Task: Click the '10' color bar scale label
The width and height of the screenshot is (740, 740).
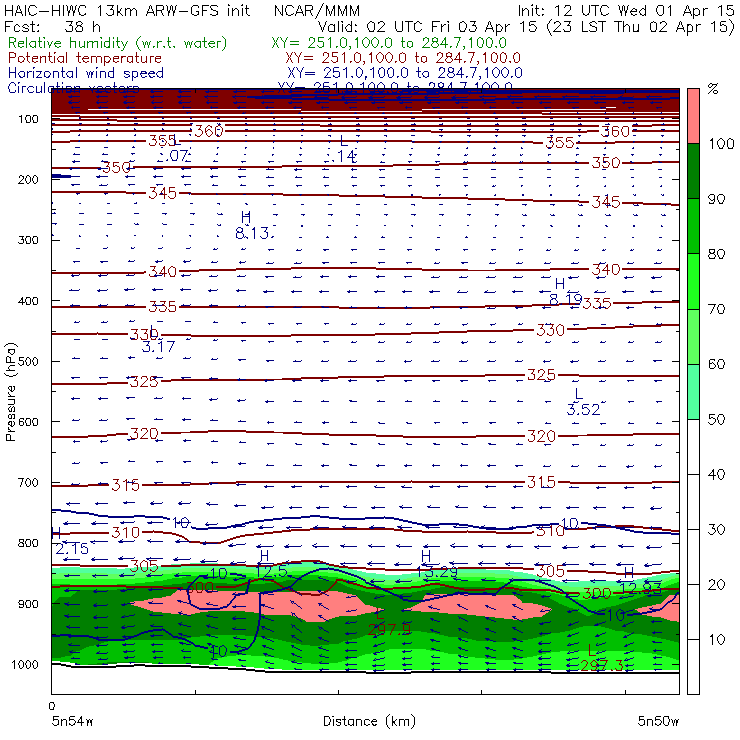Action: 716,640
